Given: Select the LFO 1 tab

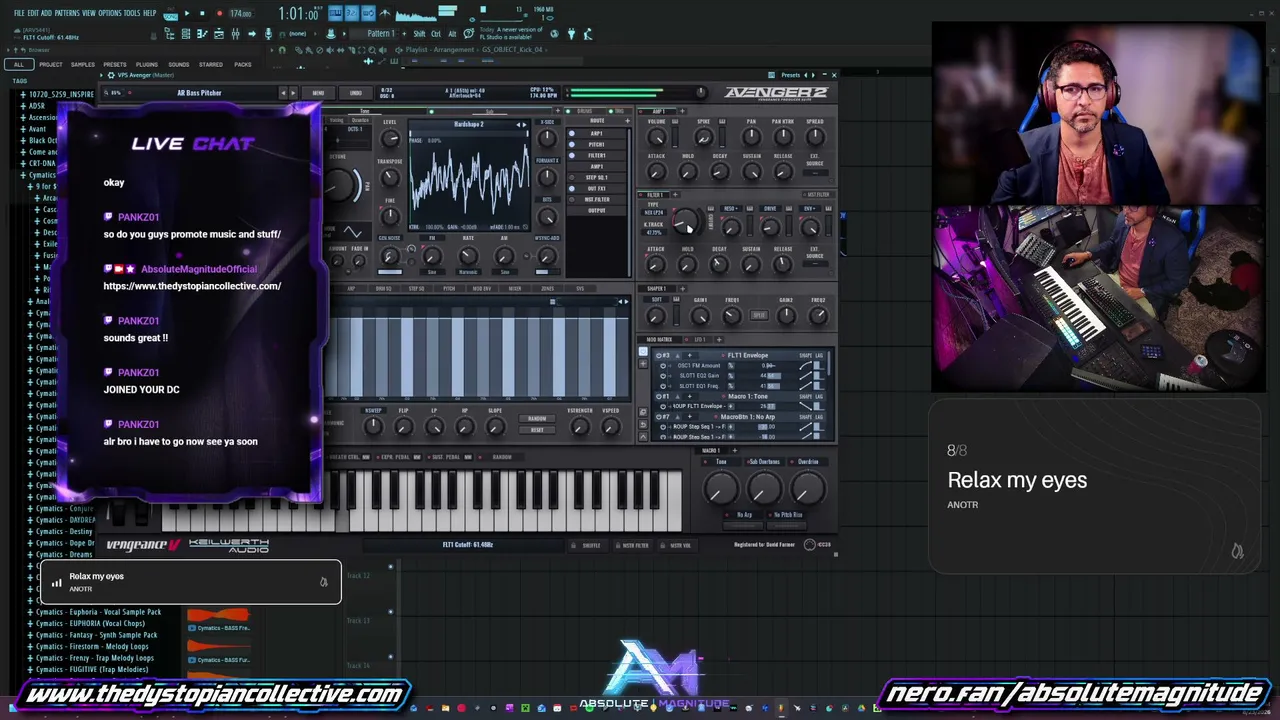Looking at the screenshot, I should [700, 340].
